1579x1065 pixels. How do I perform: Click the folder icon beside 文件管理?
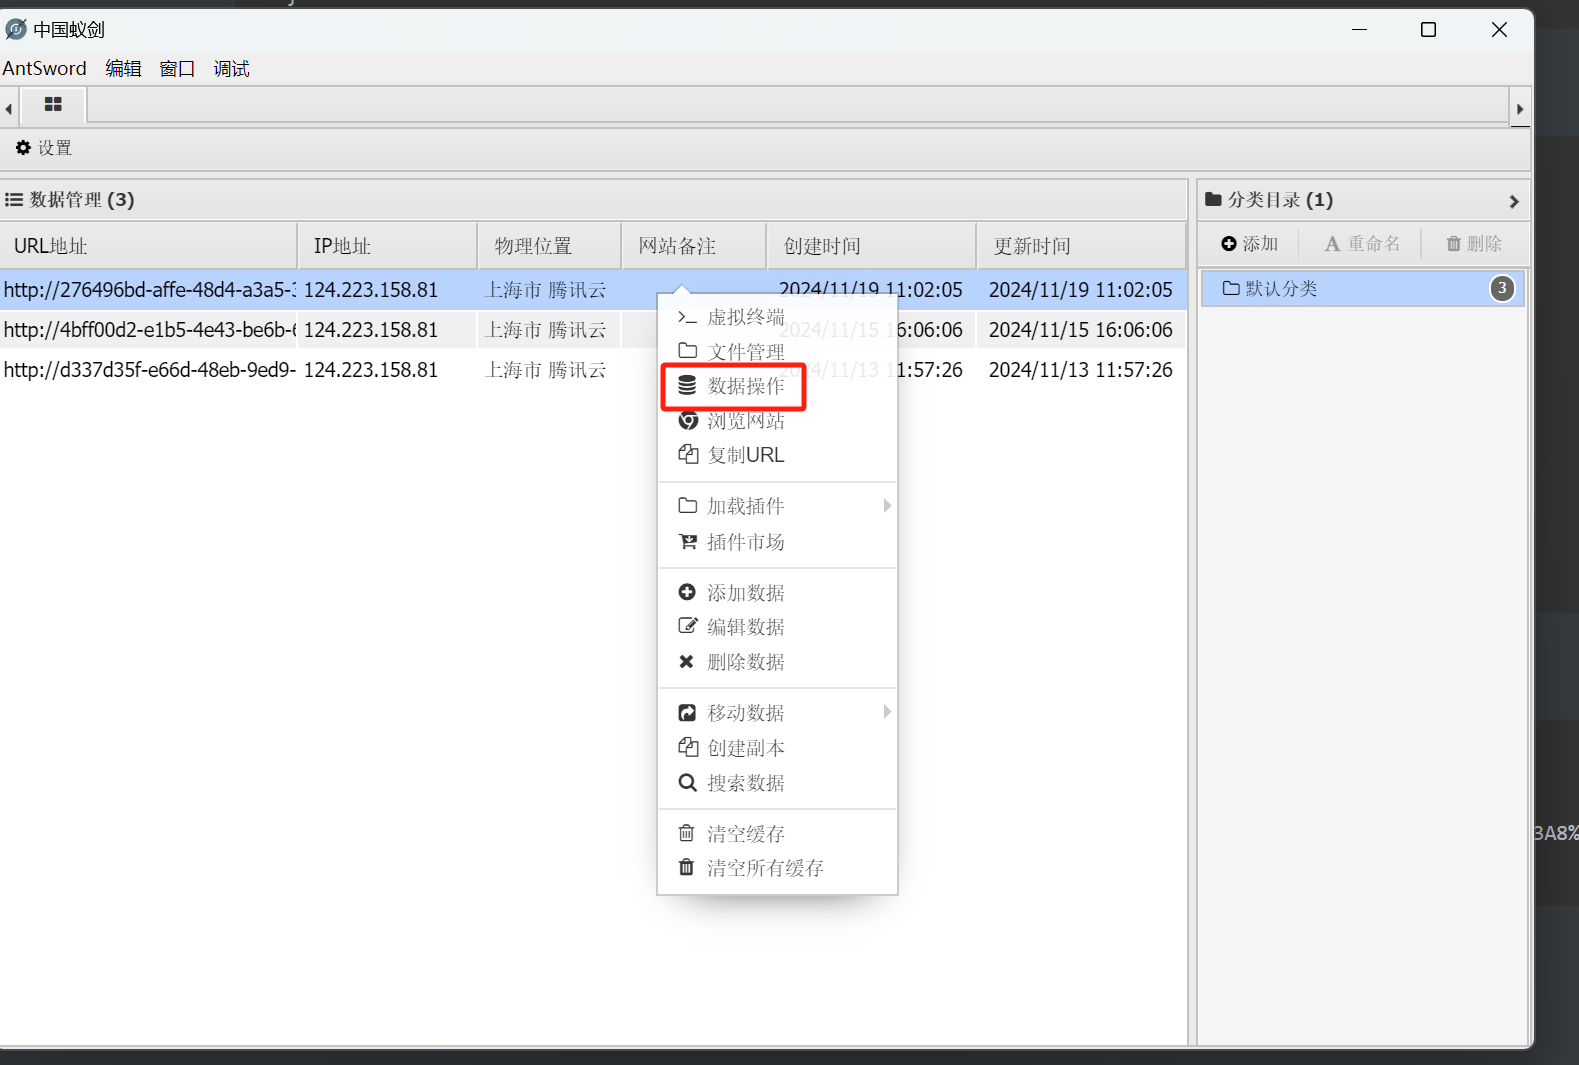(687, 351)
